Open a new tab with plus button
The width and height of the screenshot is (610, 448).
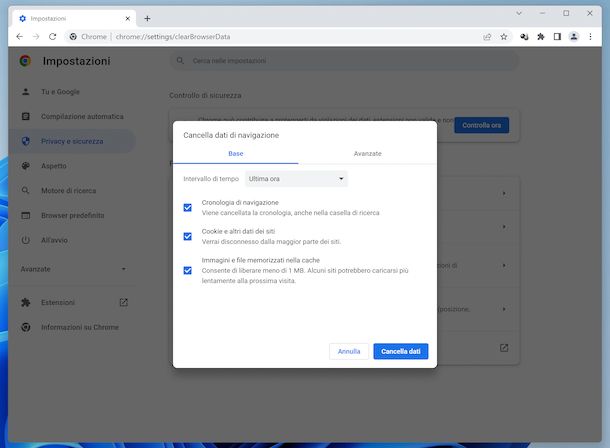pos(147,18)
